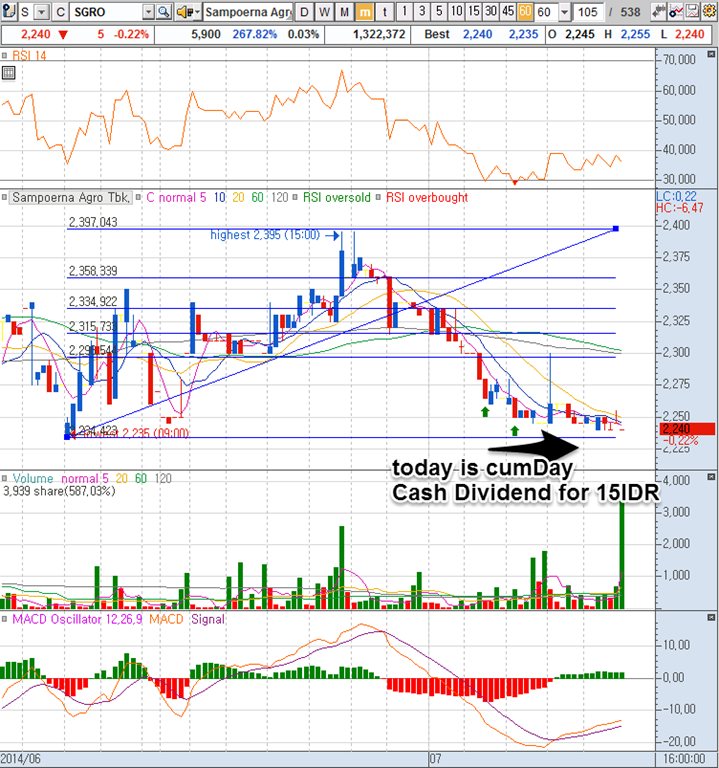The image size is (719, 768).
Task: Click the 105 bar count field
Action: click(x=588, y=11)
